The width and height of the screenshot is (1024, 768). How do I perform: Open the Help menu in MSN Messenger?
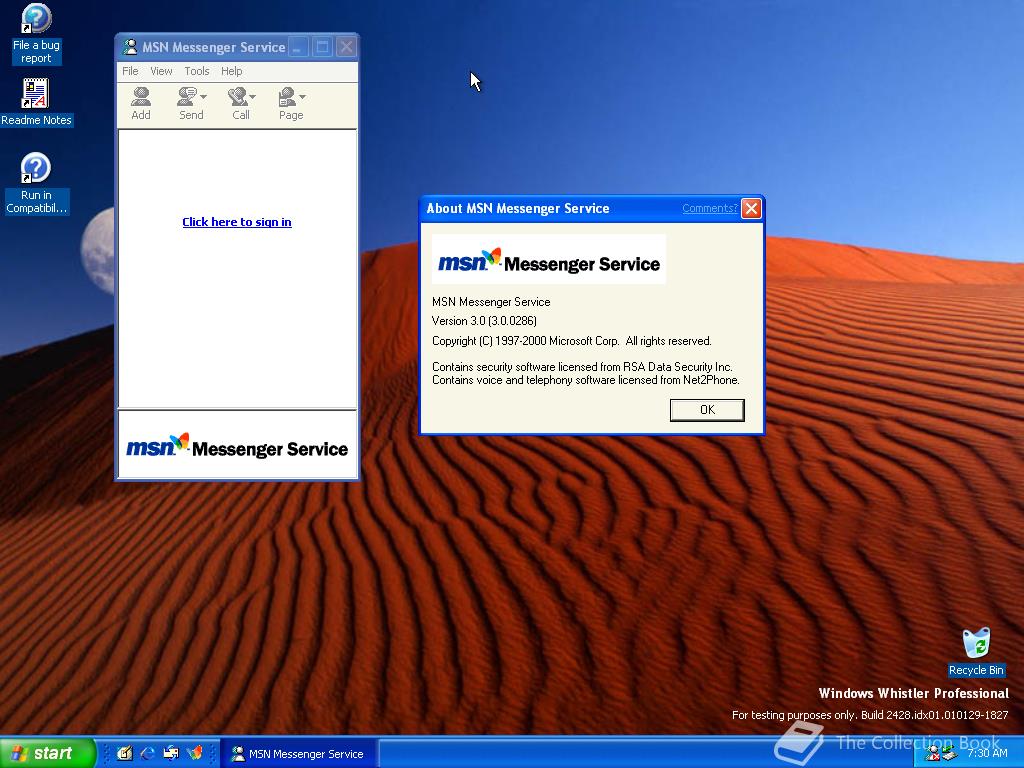tap(231, 71)
